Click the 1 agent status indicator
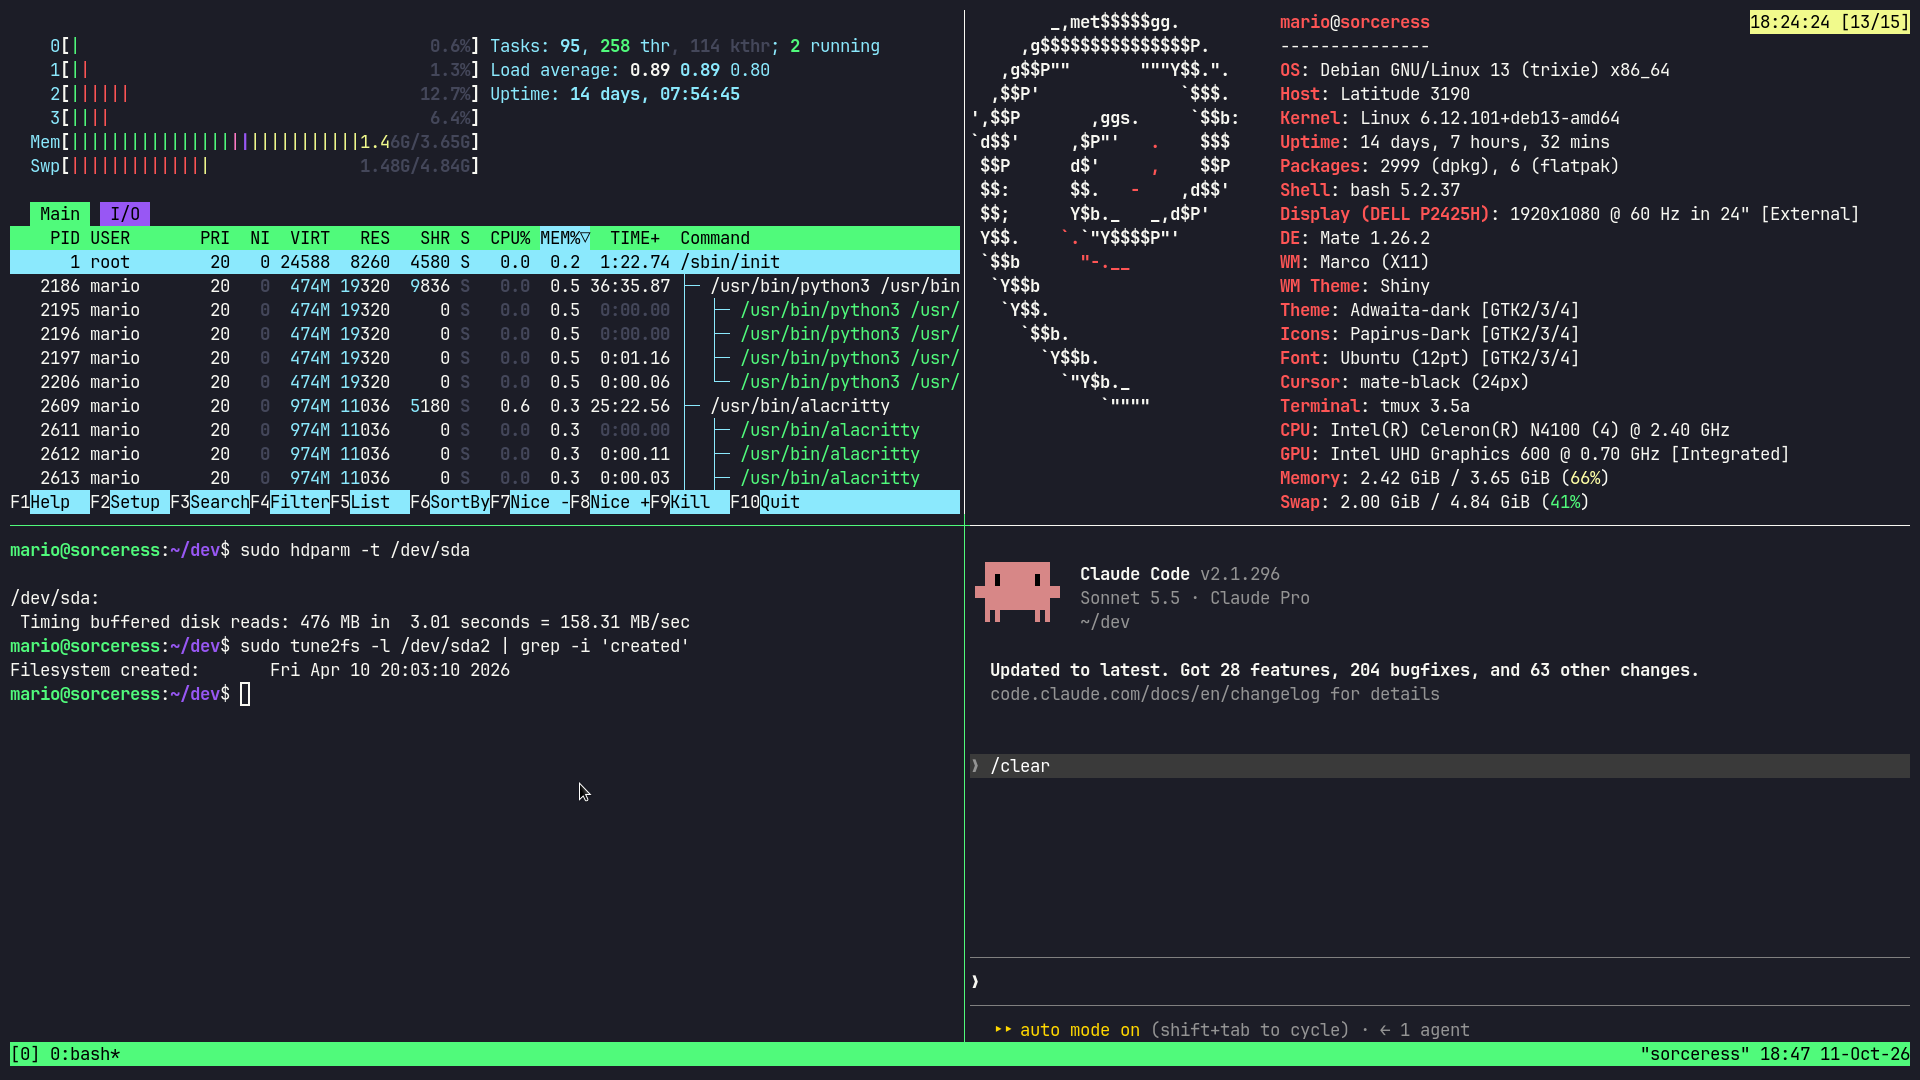 pyautogui.click(x=1425, y=1030)
